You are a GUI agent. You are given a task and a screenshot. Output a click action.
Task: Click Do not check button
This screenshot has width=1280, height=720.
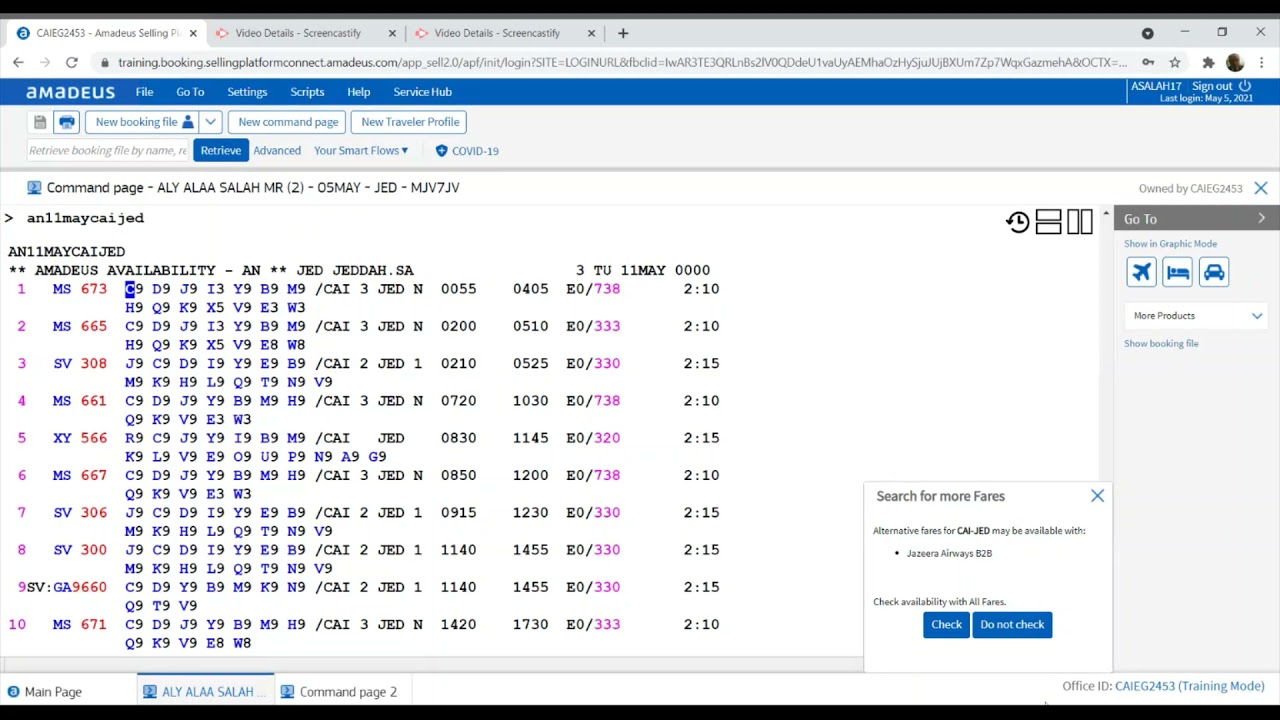click(1012, 625)
